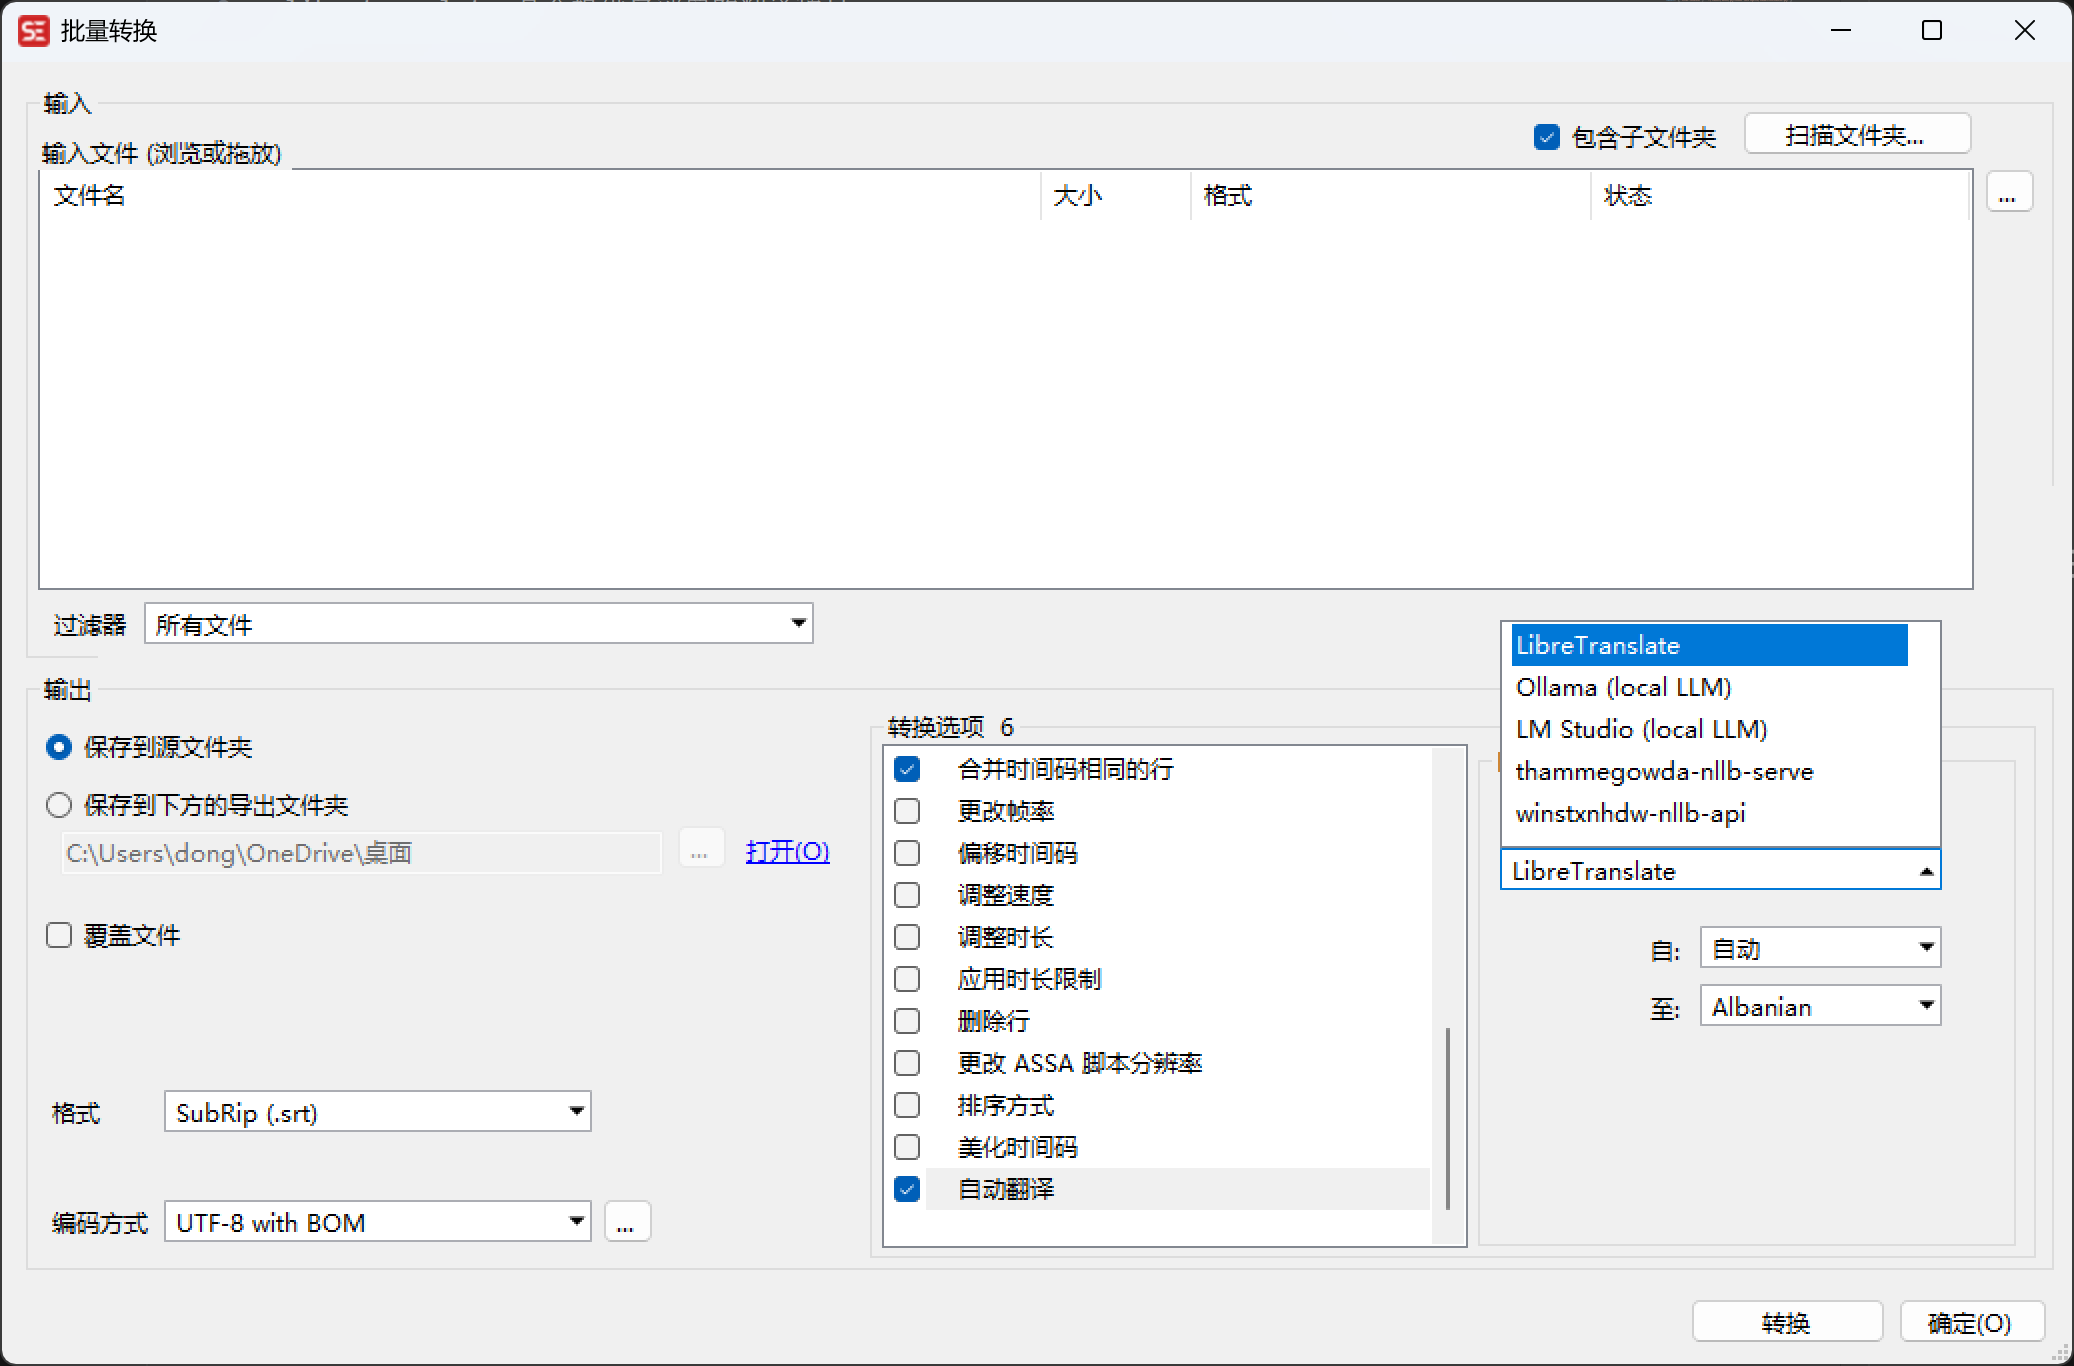Viewport: 2074px width, 1366px height.
Task: Click the 转换 button to start conversion
Action: click(x=1787, y=1322)
